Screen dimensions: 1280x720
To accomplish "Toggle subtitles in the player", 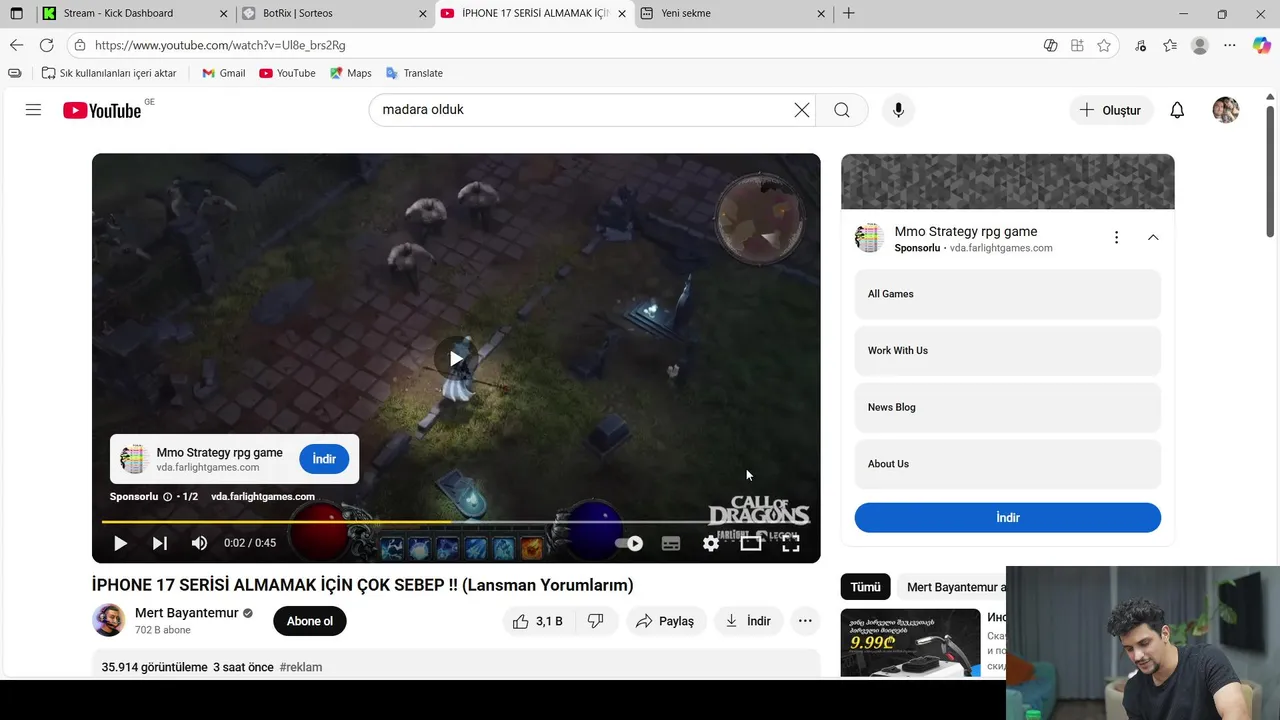I will click(671, 543).
